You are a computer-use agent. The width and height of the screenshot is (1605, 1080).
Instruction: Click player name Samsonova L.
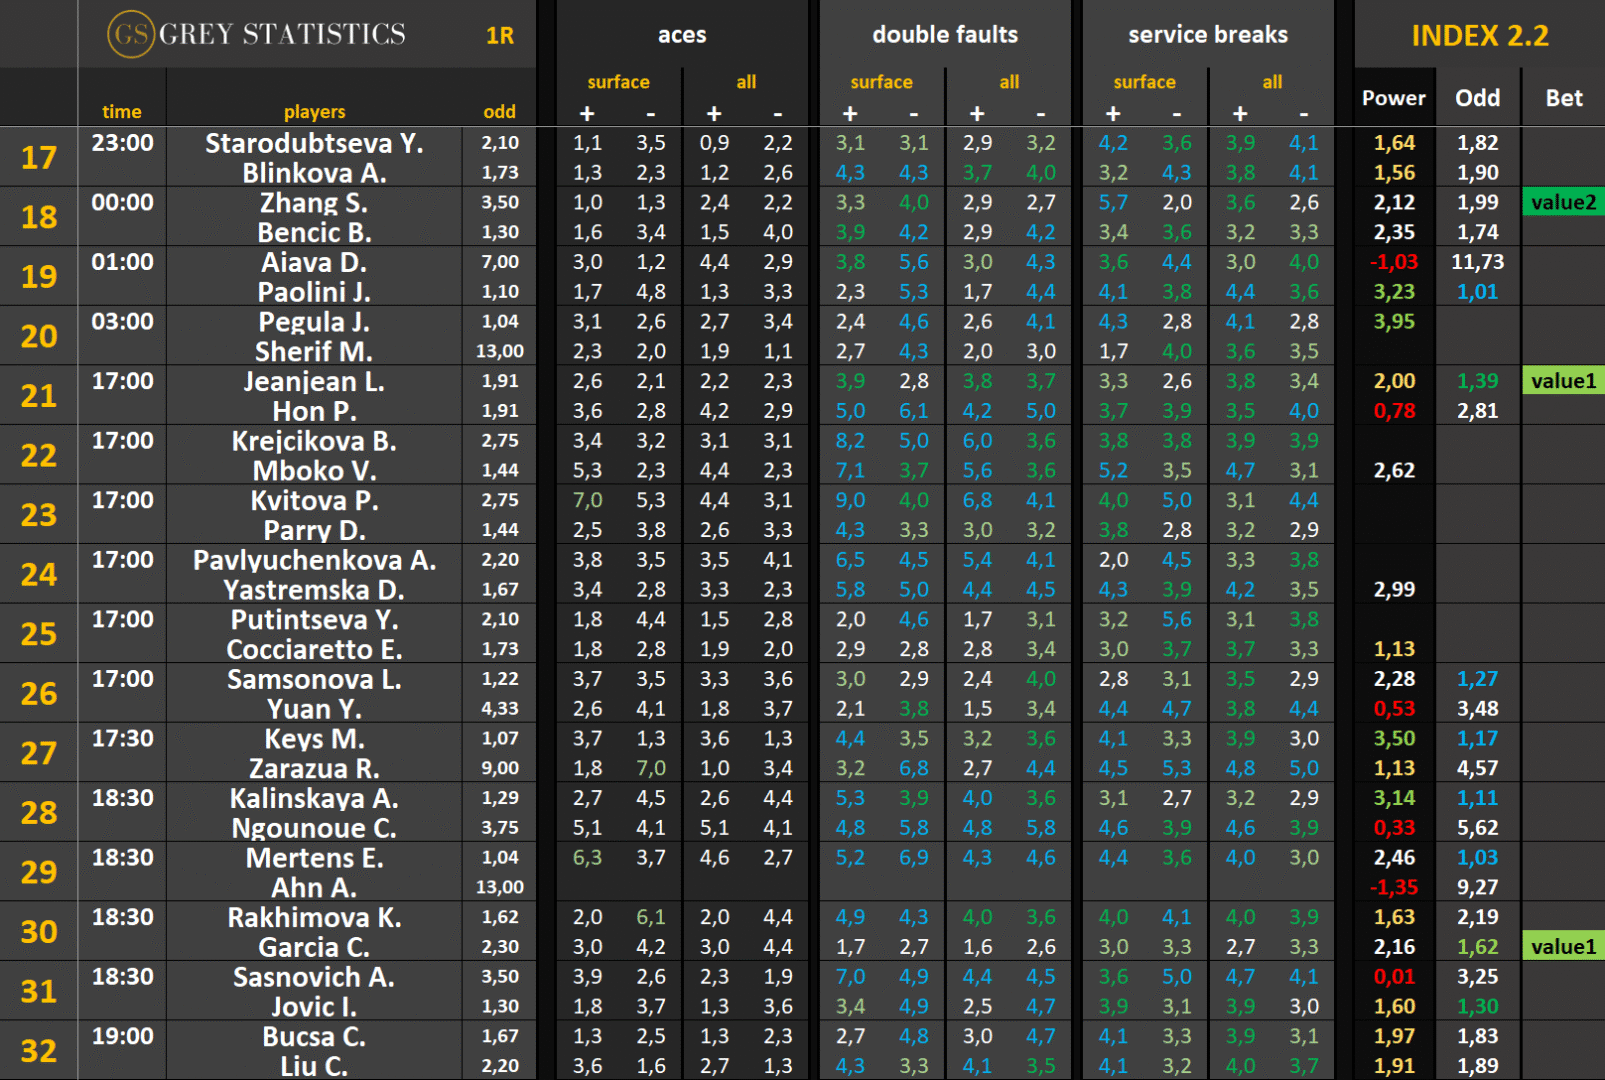coord(314,680)
